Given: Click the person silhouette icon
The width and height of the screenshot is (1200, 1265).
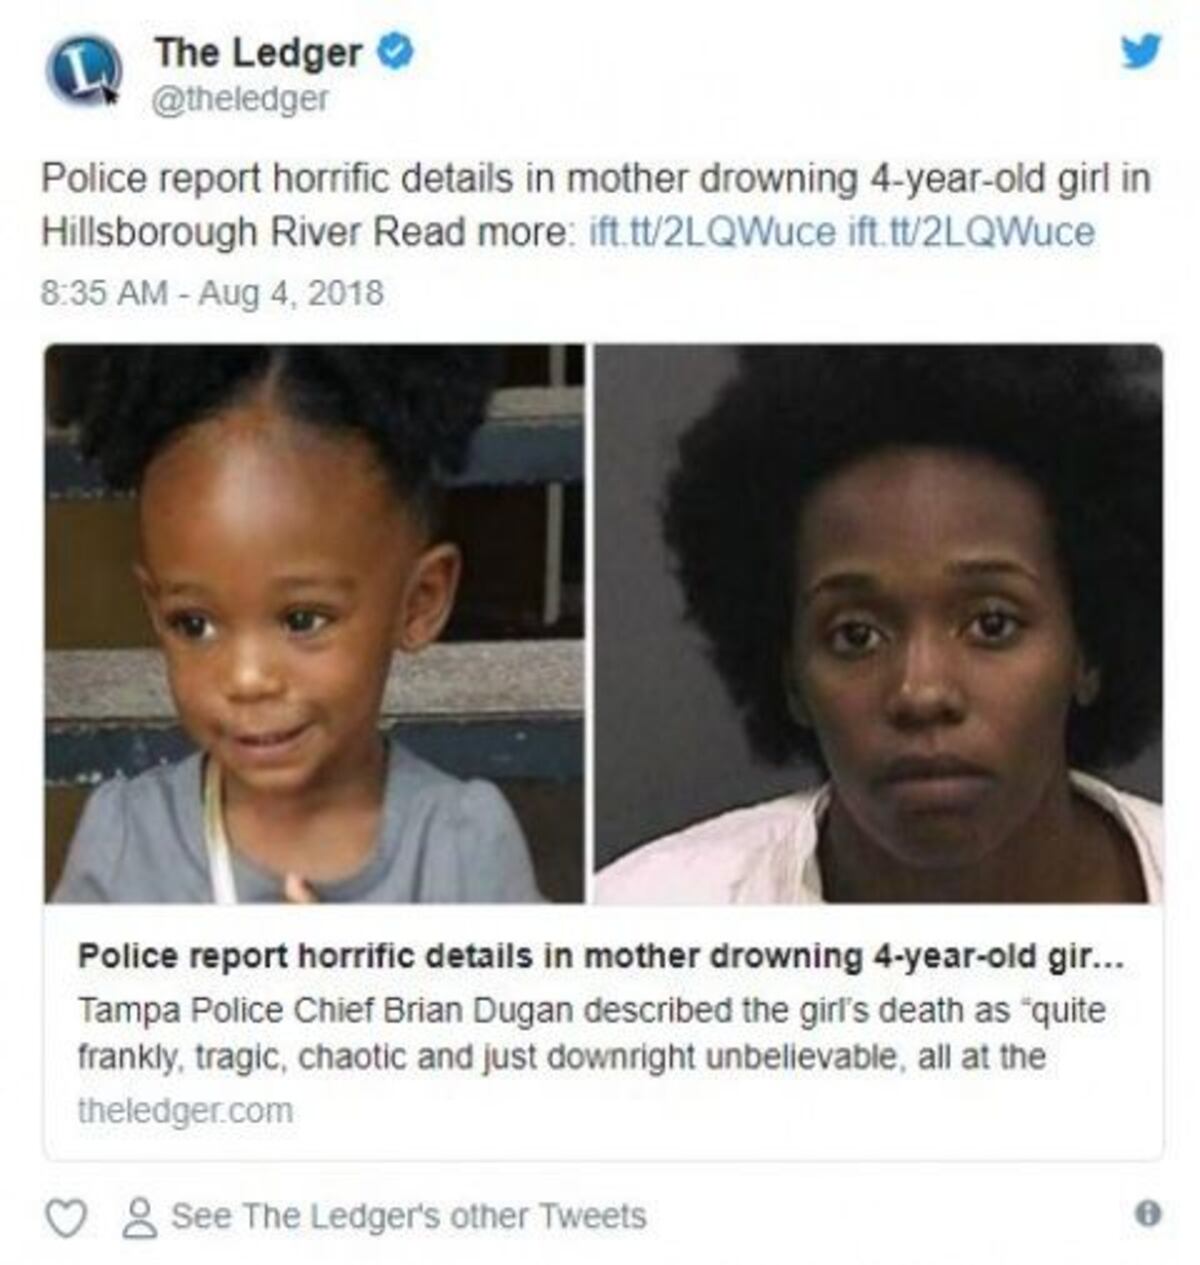Looking at the screenshot, I should tap(139, 1218).
